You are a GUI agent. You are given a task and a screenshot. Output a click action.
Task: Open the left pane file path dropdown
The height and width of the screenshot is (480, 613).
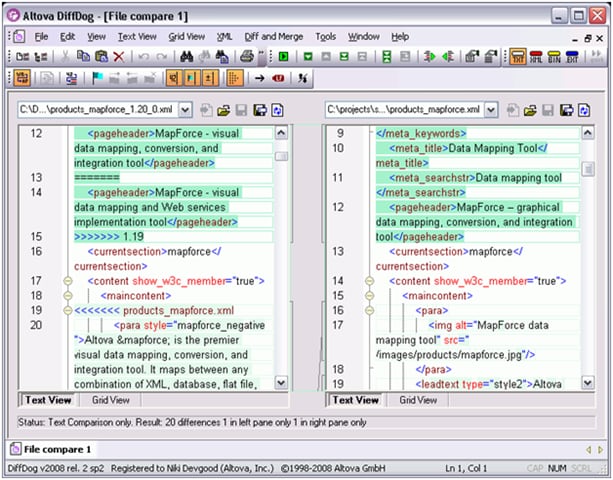185,110
